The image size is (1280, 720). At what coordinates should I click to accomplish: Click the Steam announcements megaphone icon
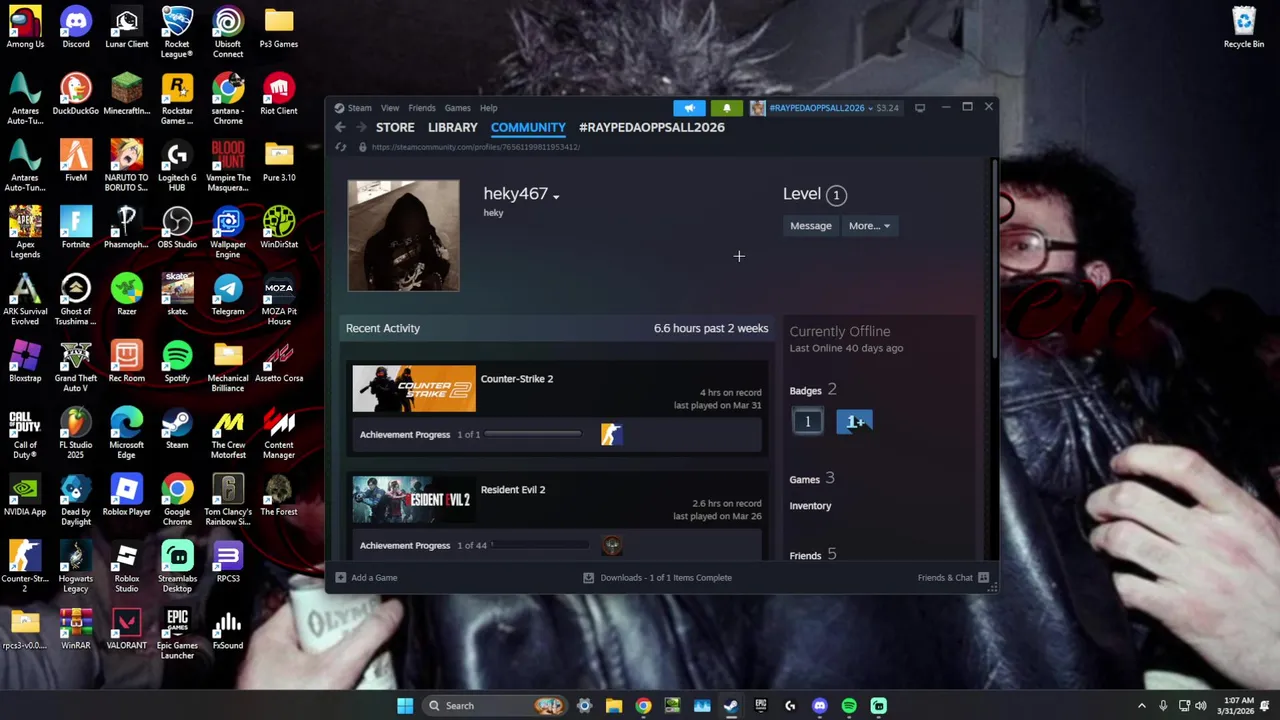[689, 108]
